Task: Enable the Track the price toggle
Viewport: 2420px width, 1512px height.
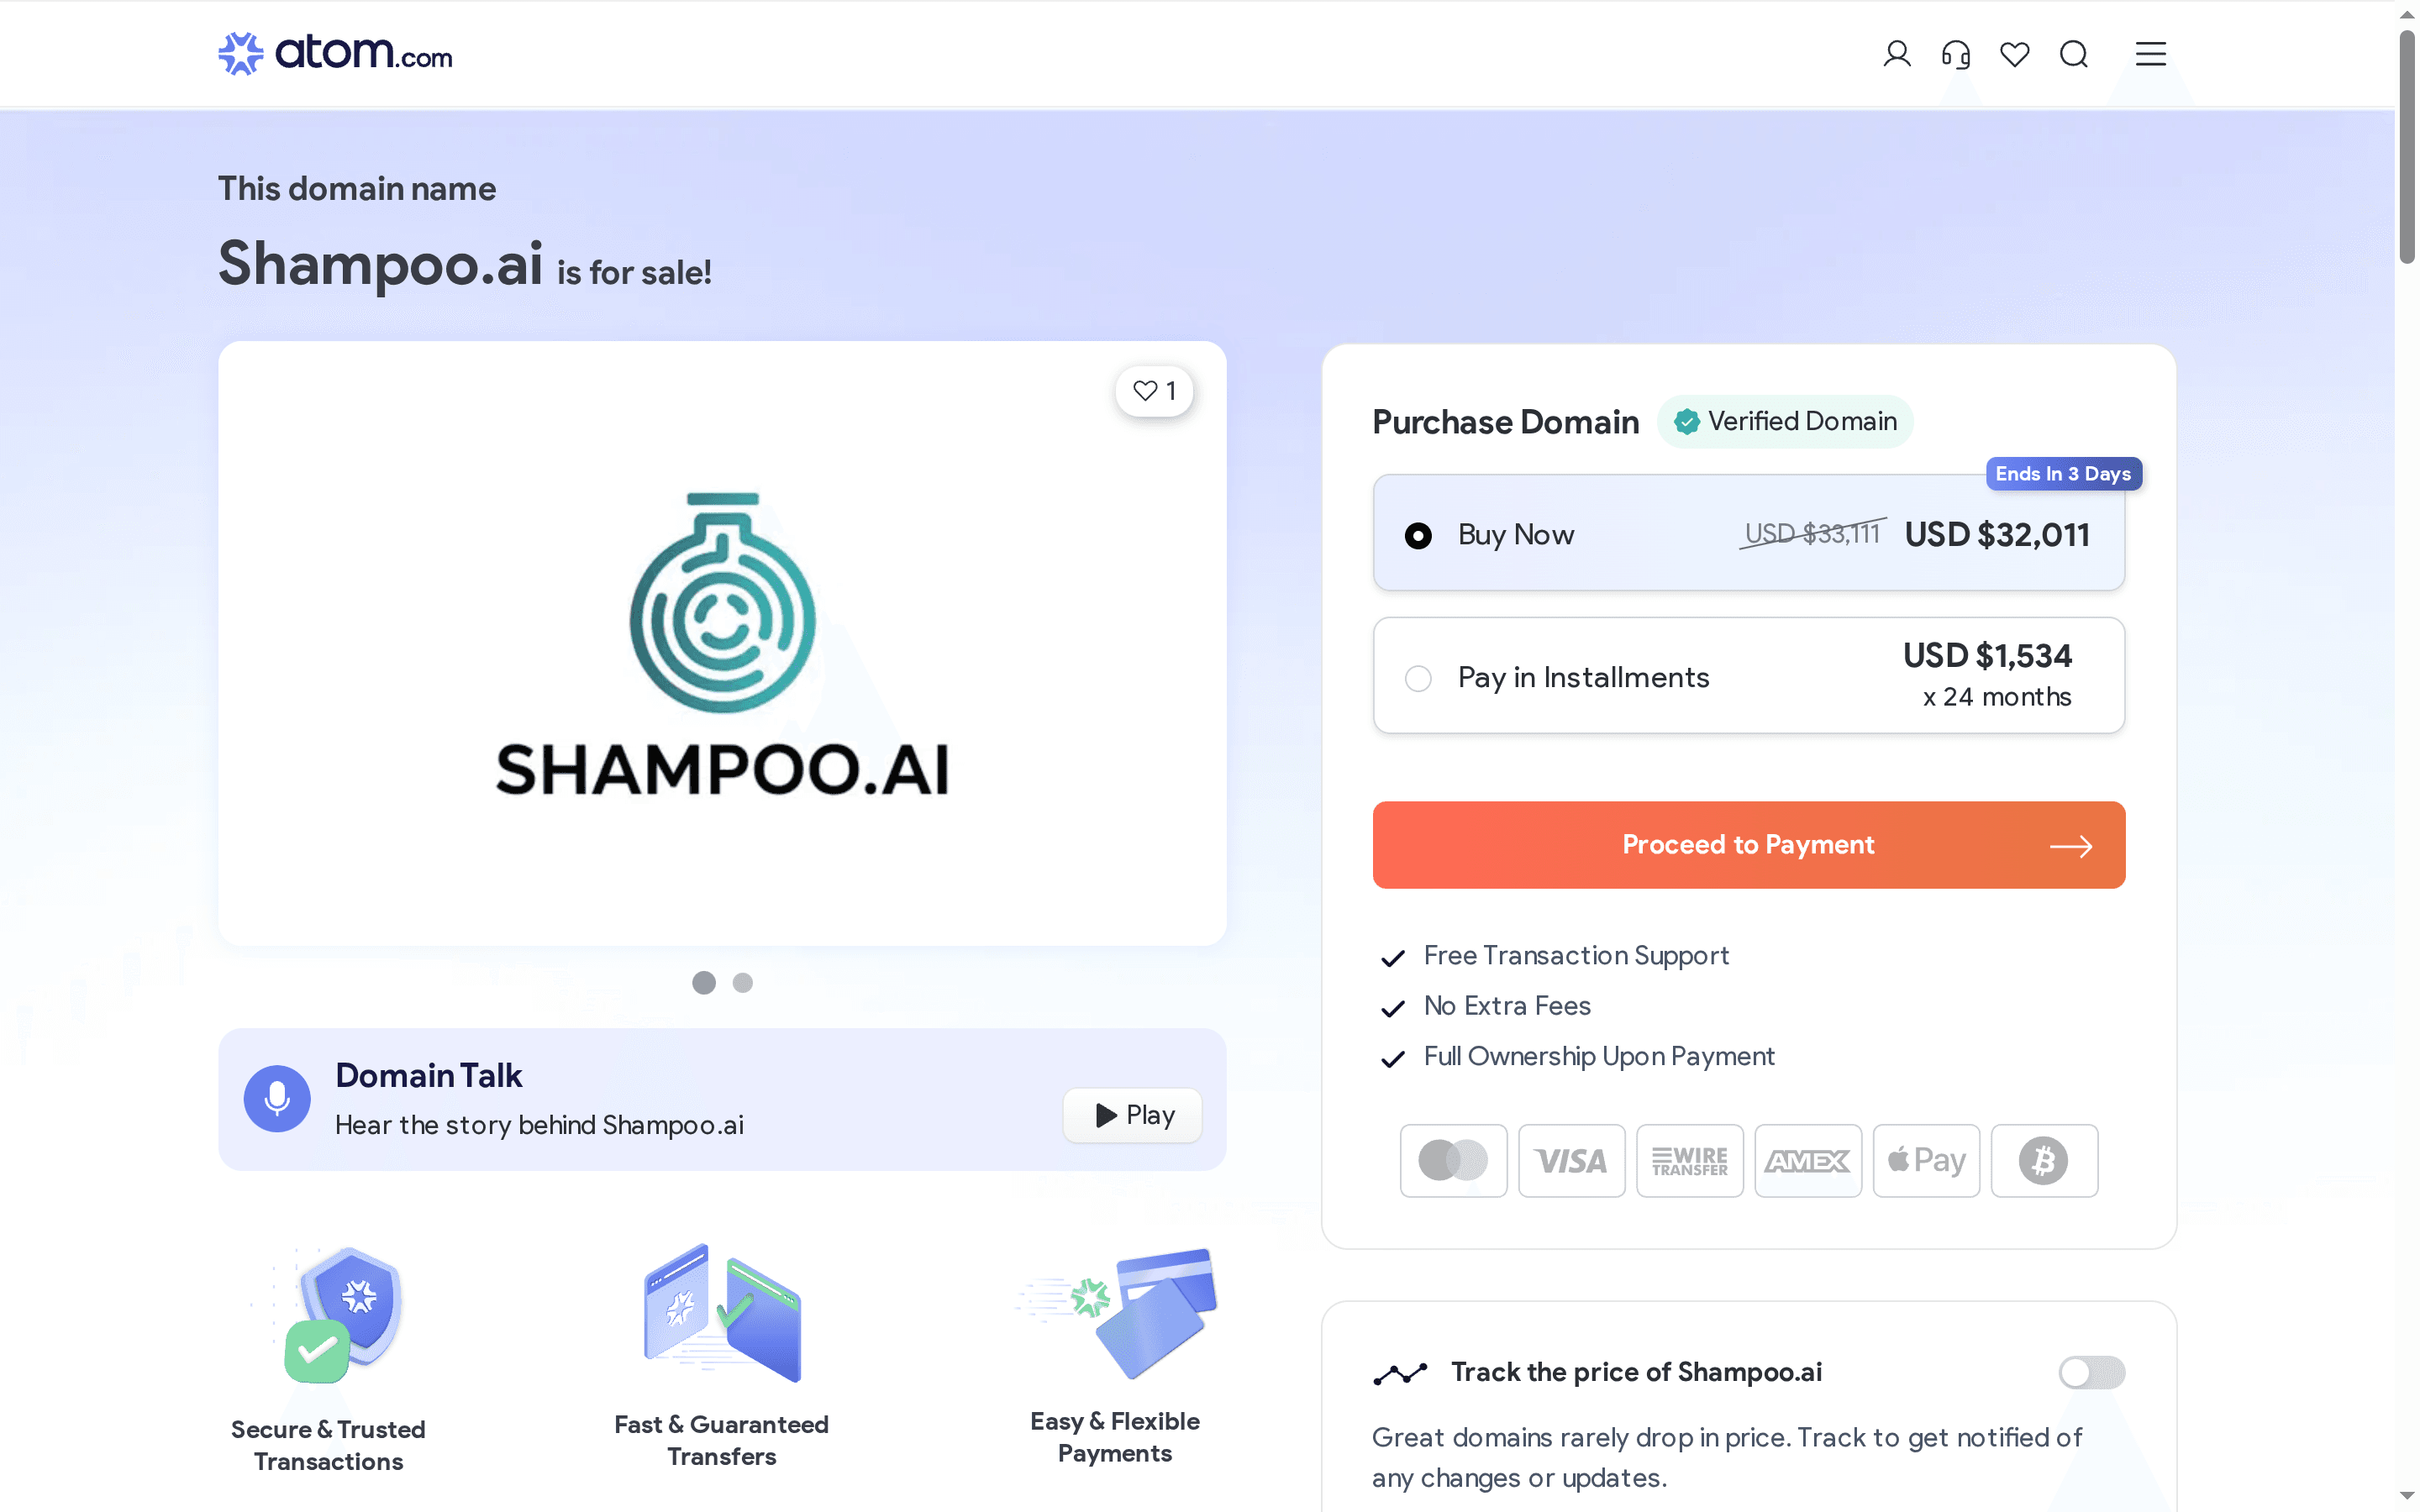Action: [2092, 1371]
